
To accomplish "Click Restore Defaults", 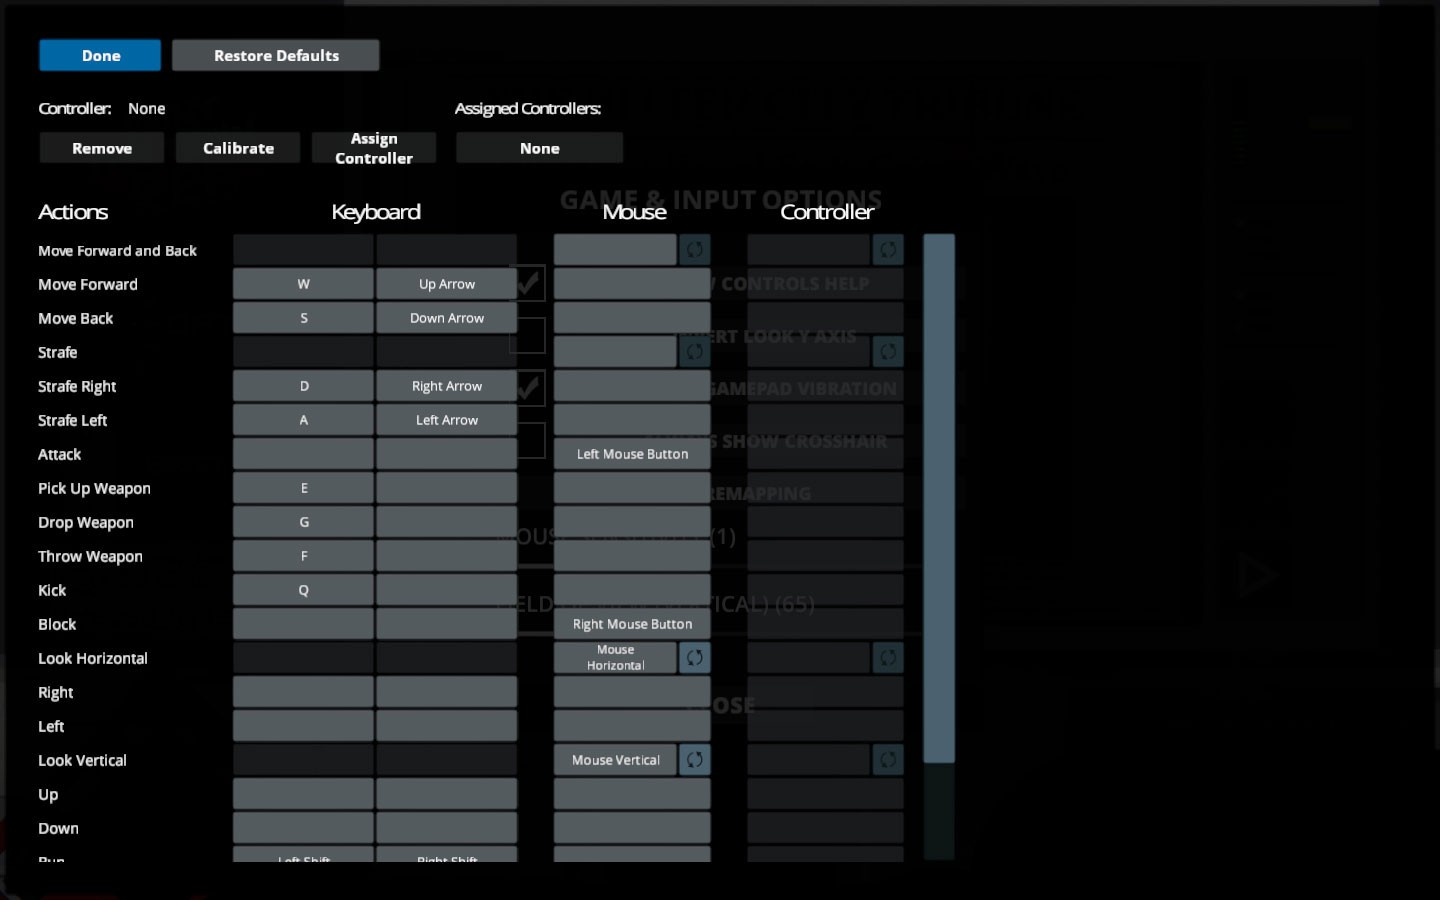I will click(x=276, y=56).
